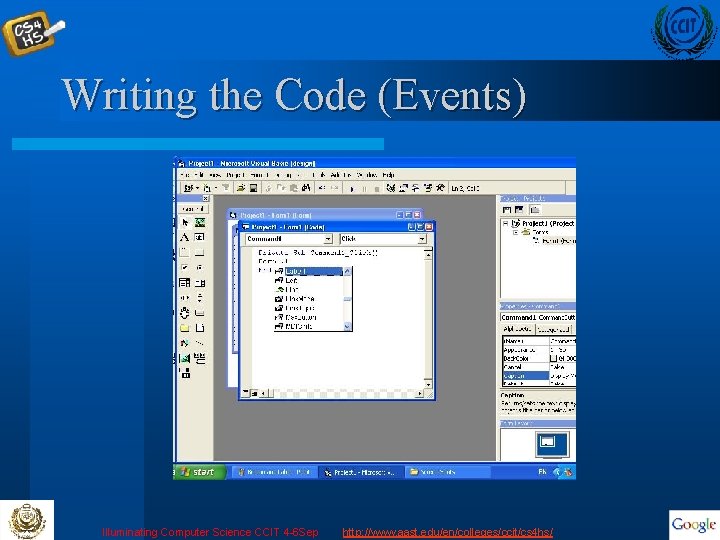720x540 pixels.
Task: Click View Code in Project Explorer
Action: [507, 210]
